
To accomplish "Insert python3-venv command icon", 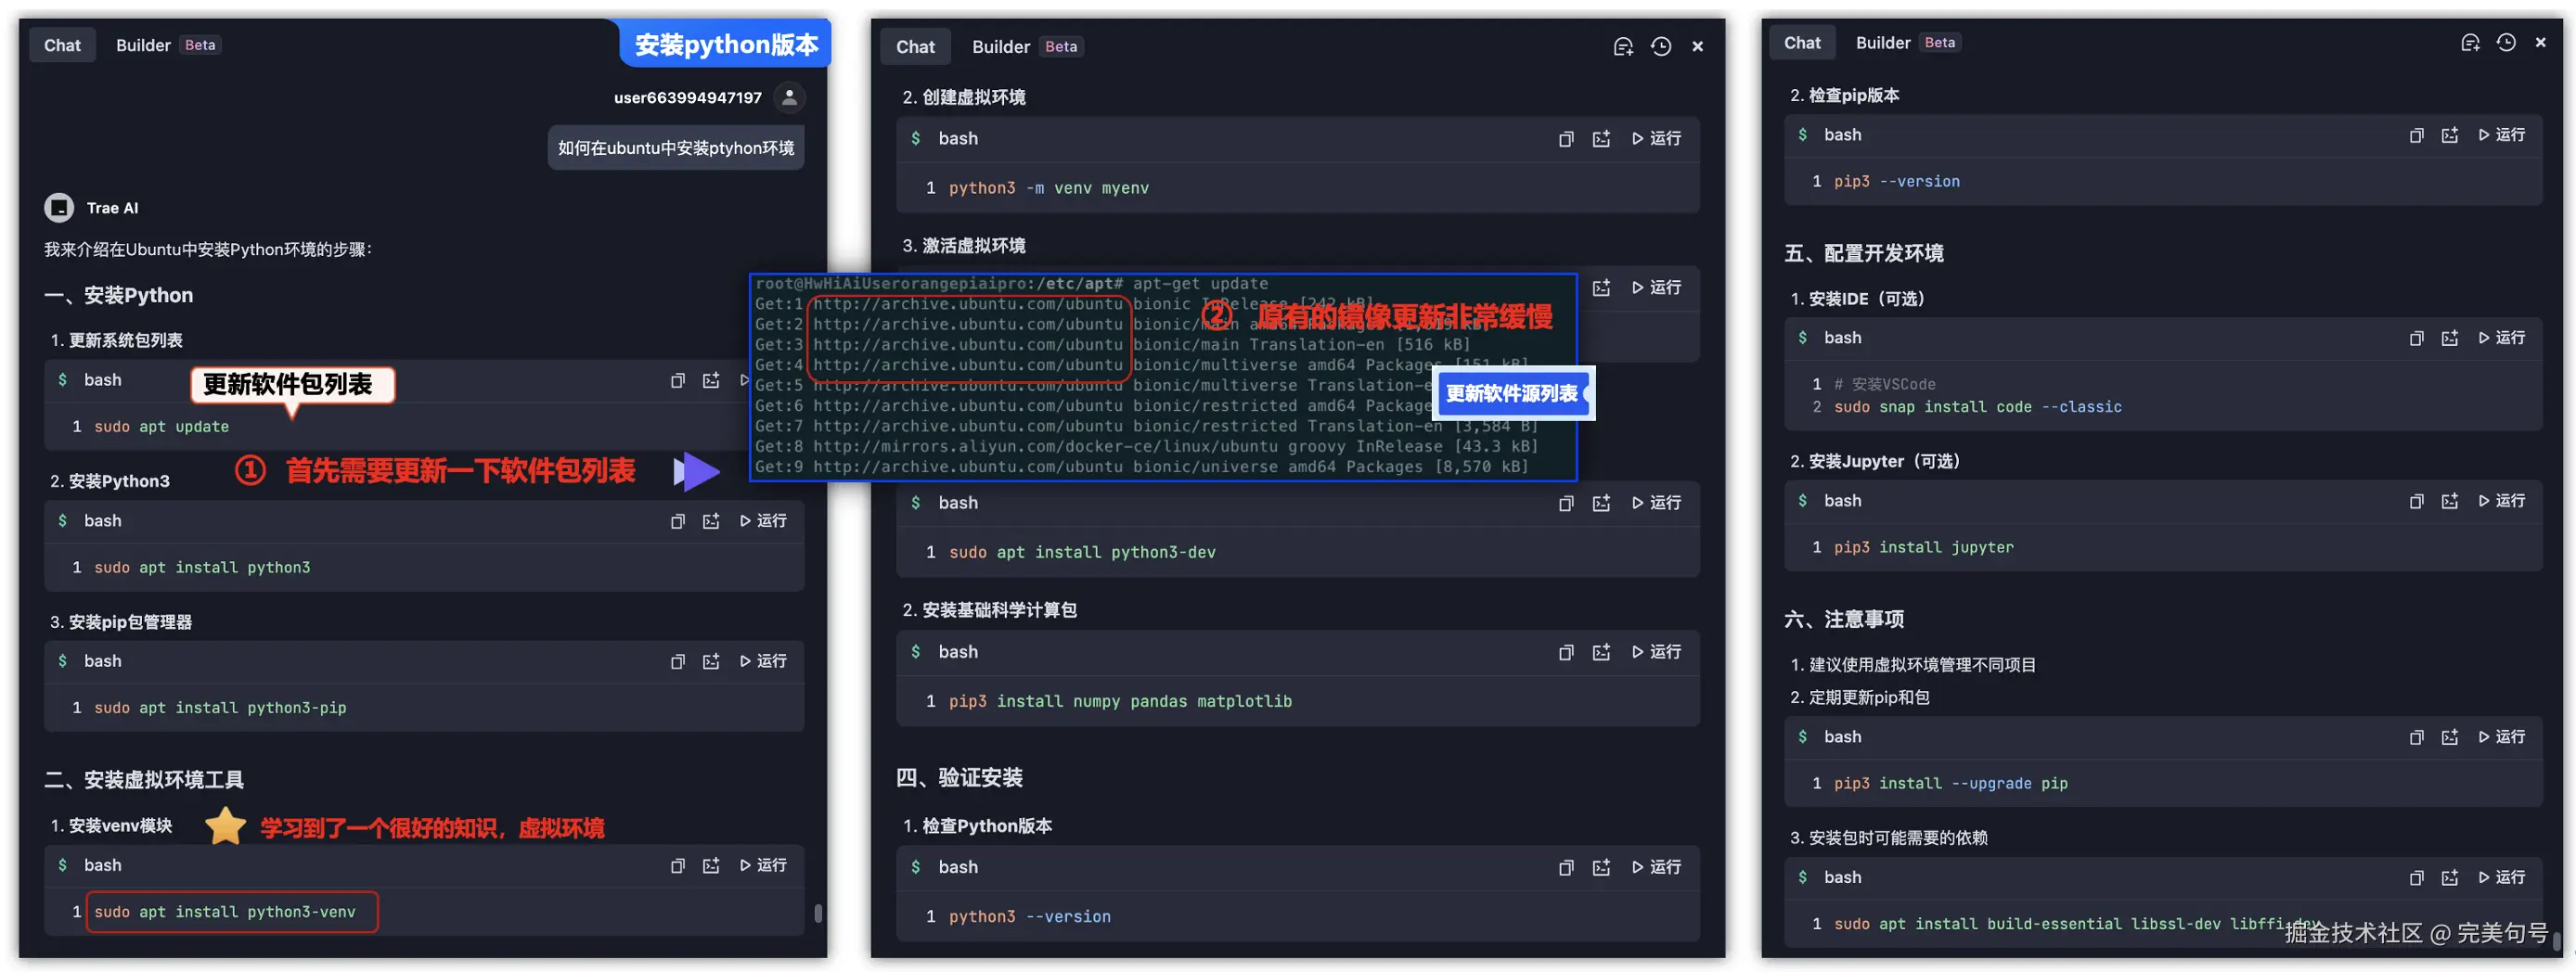I will pyautogui.click(x=711, y=866).
